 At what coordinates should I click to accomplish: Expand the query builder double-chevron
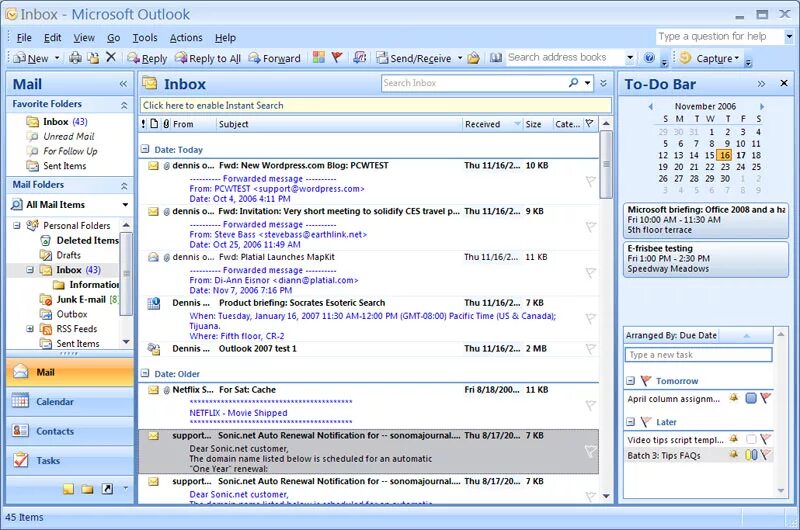tap(604, 83)
